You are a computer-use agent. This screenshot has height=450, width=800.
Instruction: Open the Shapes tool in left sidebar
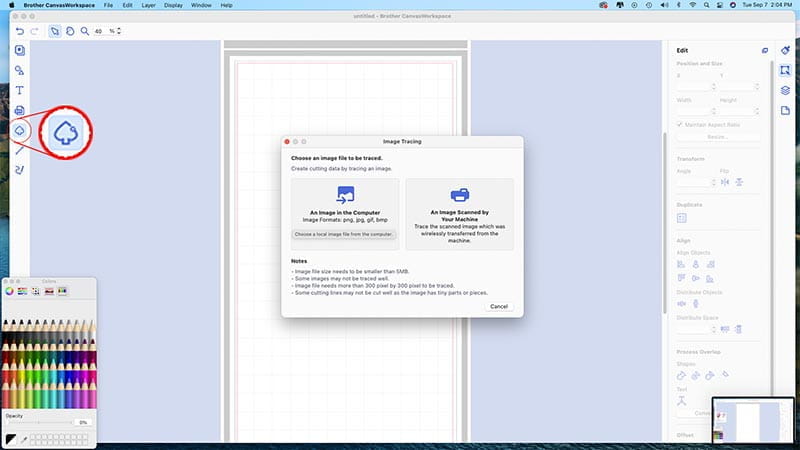(x=19, y=70)
